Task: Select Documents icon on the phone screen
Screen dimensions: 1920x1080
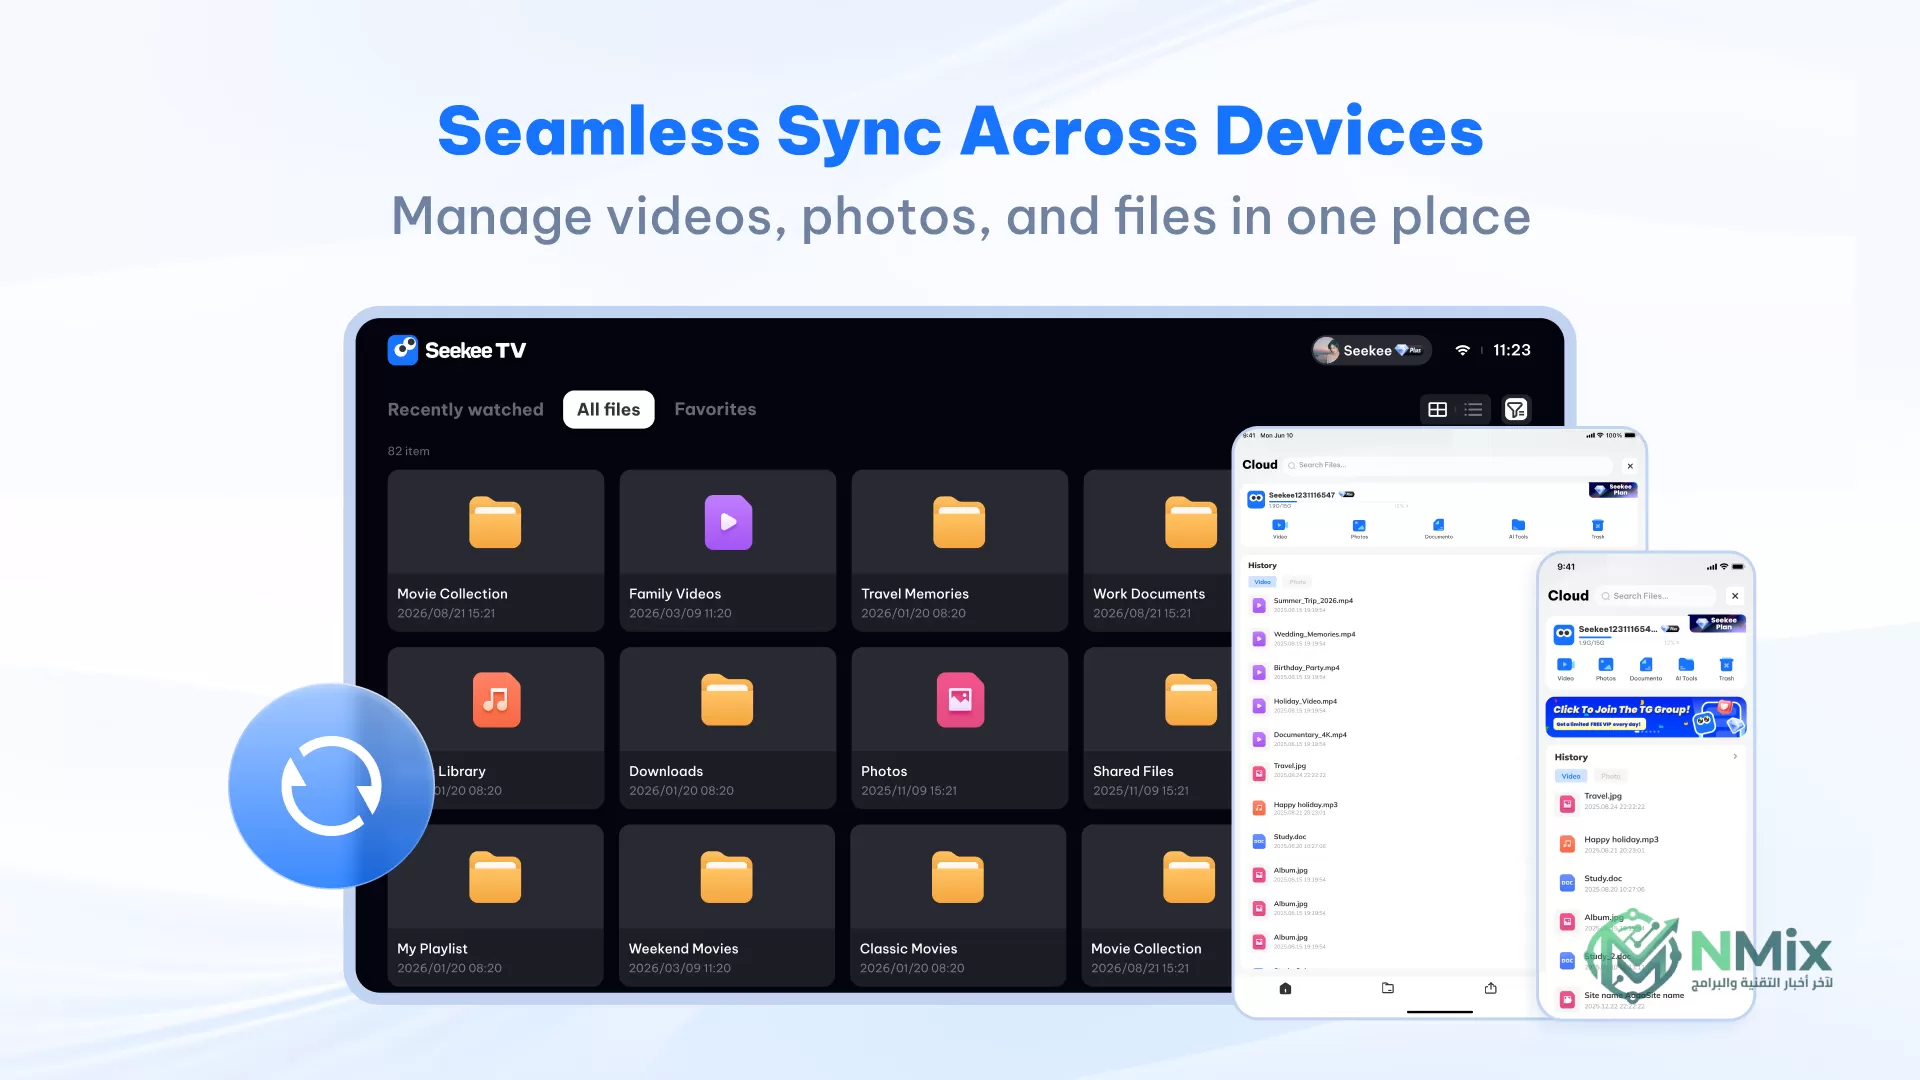Action: tap(1646, 665)
